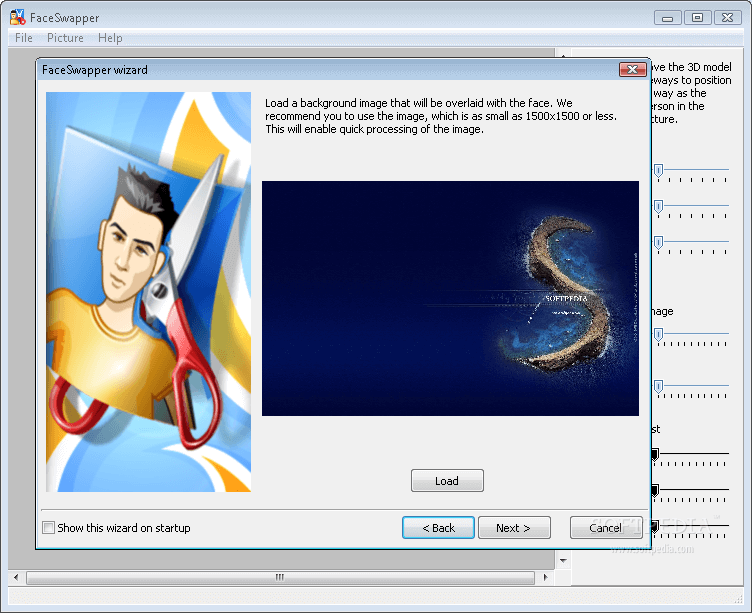Proceed with the Next button
Screen dimensions: 752x613
tap(512, 528)
